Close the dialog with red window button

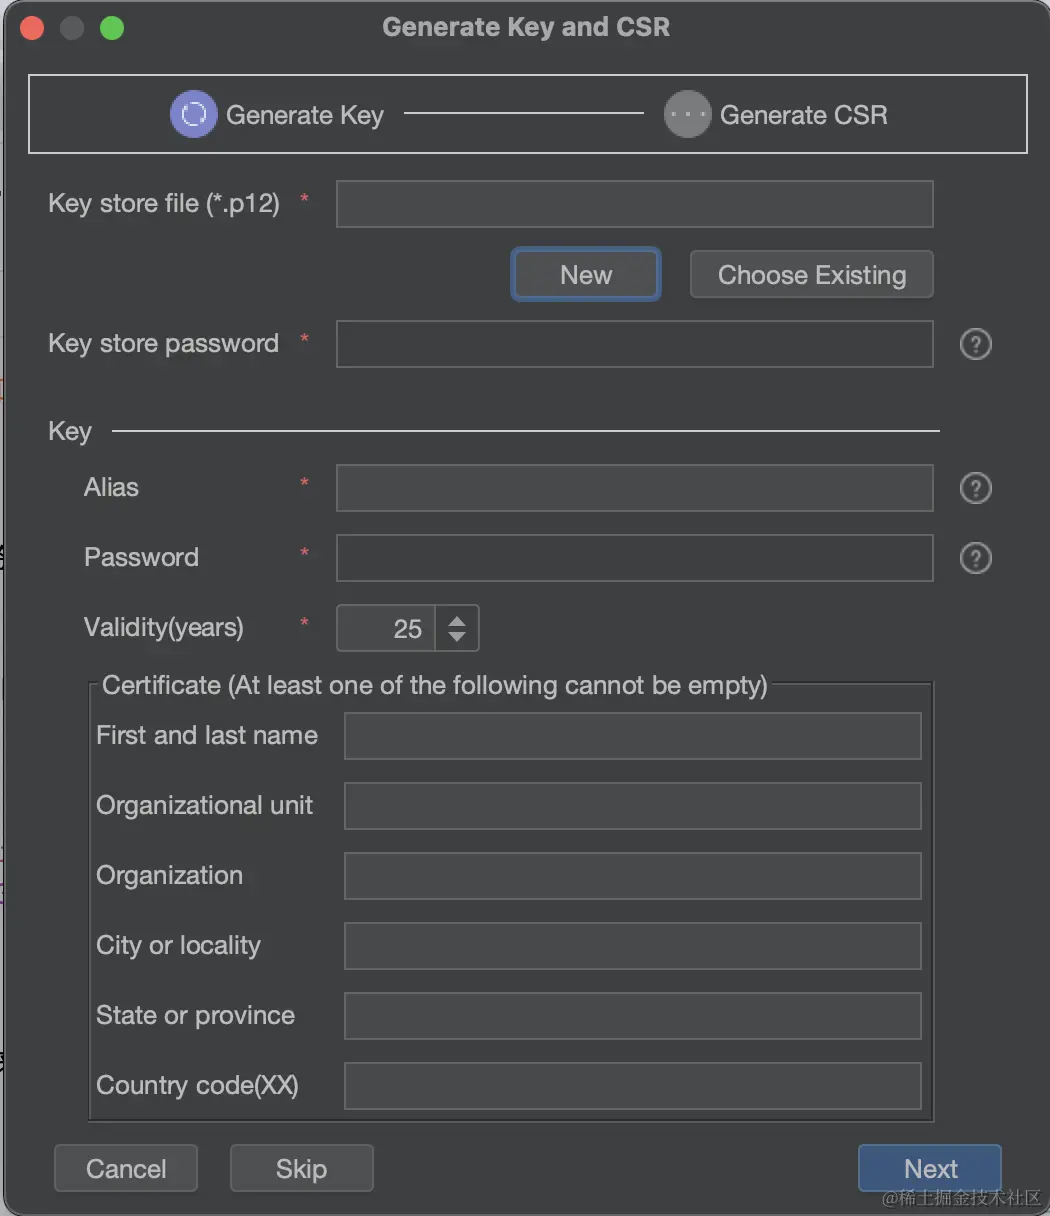point(32,28)
